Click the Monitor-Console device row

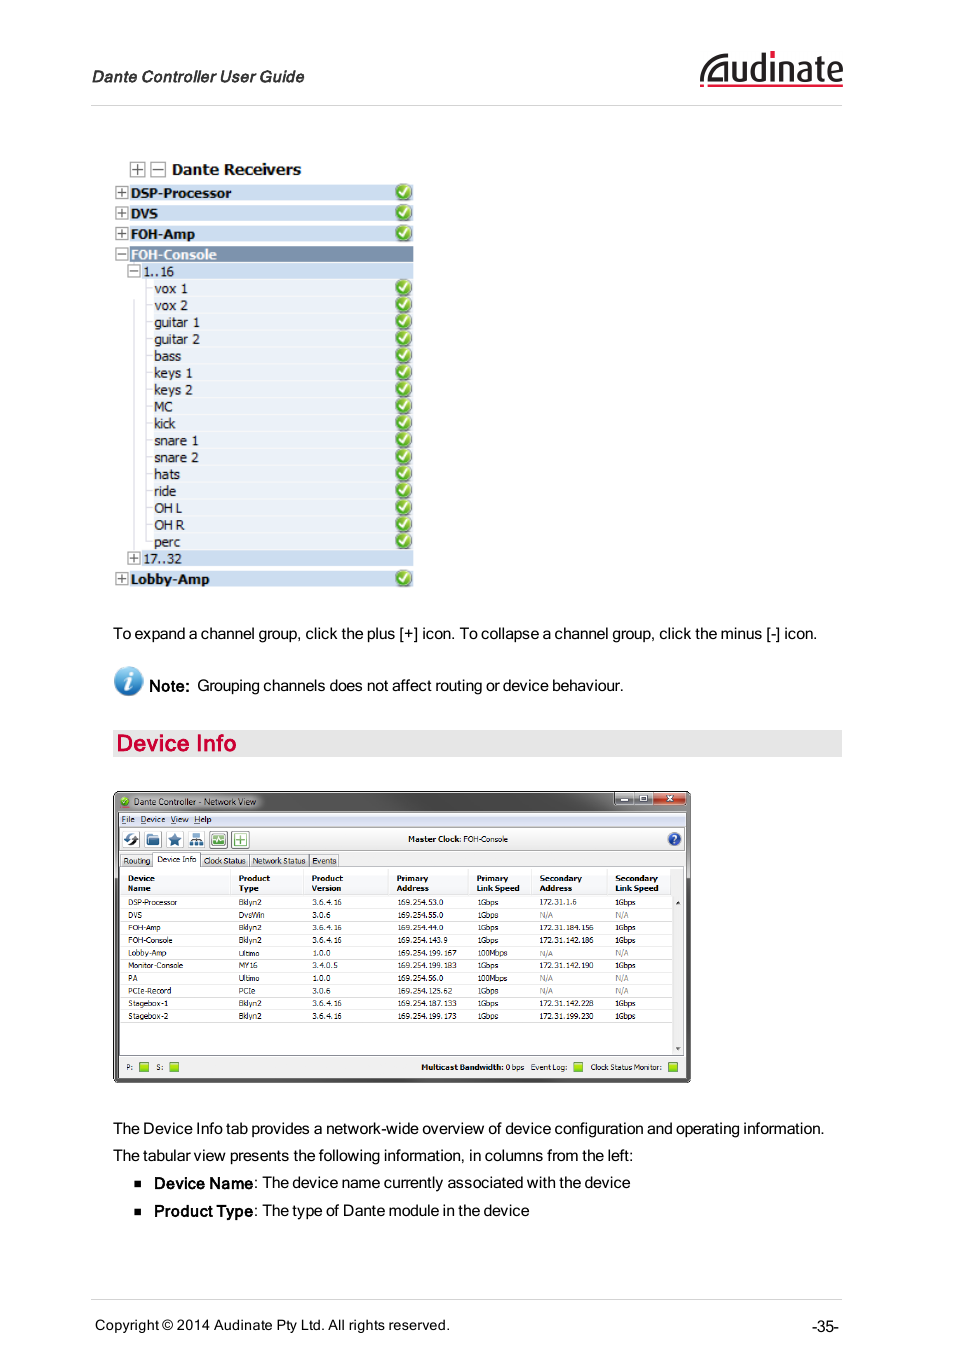point(396,965)
